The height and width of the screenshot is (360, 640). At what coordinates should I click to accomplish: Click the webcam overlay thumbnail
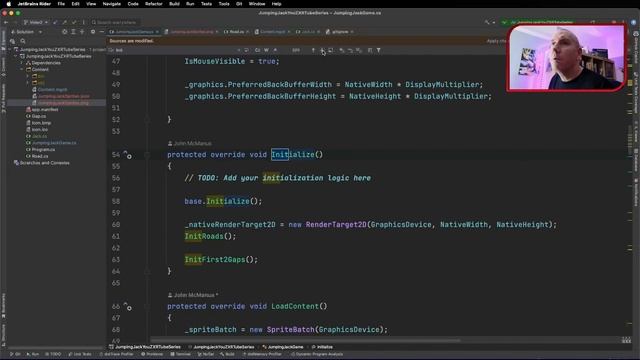[566, 58]
